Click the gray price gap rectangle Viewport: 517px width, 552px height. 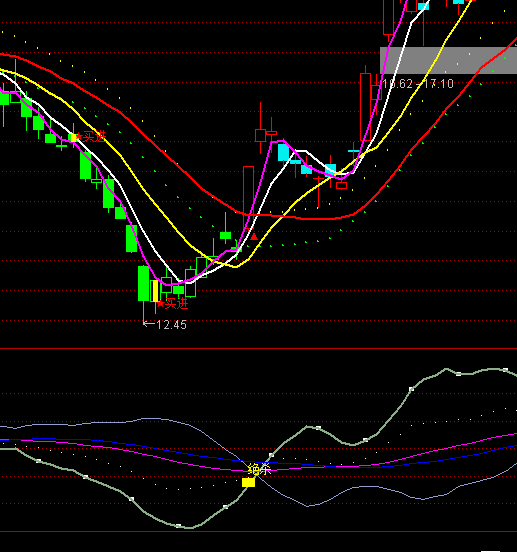pyautogui.click(x=448, y=60)
